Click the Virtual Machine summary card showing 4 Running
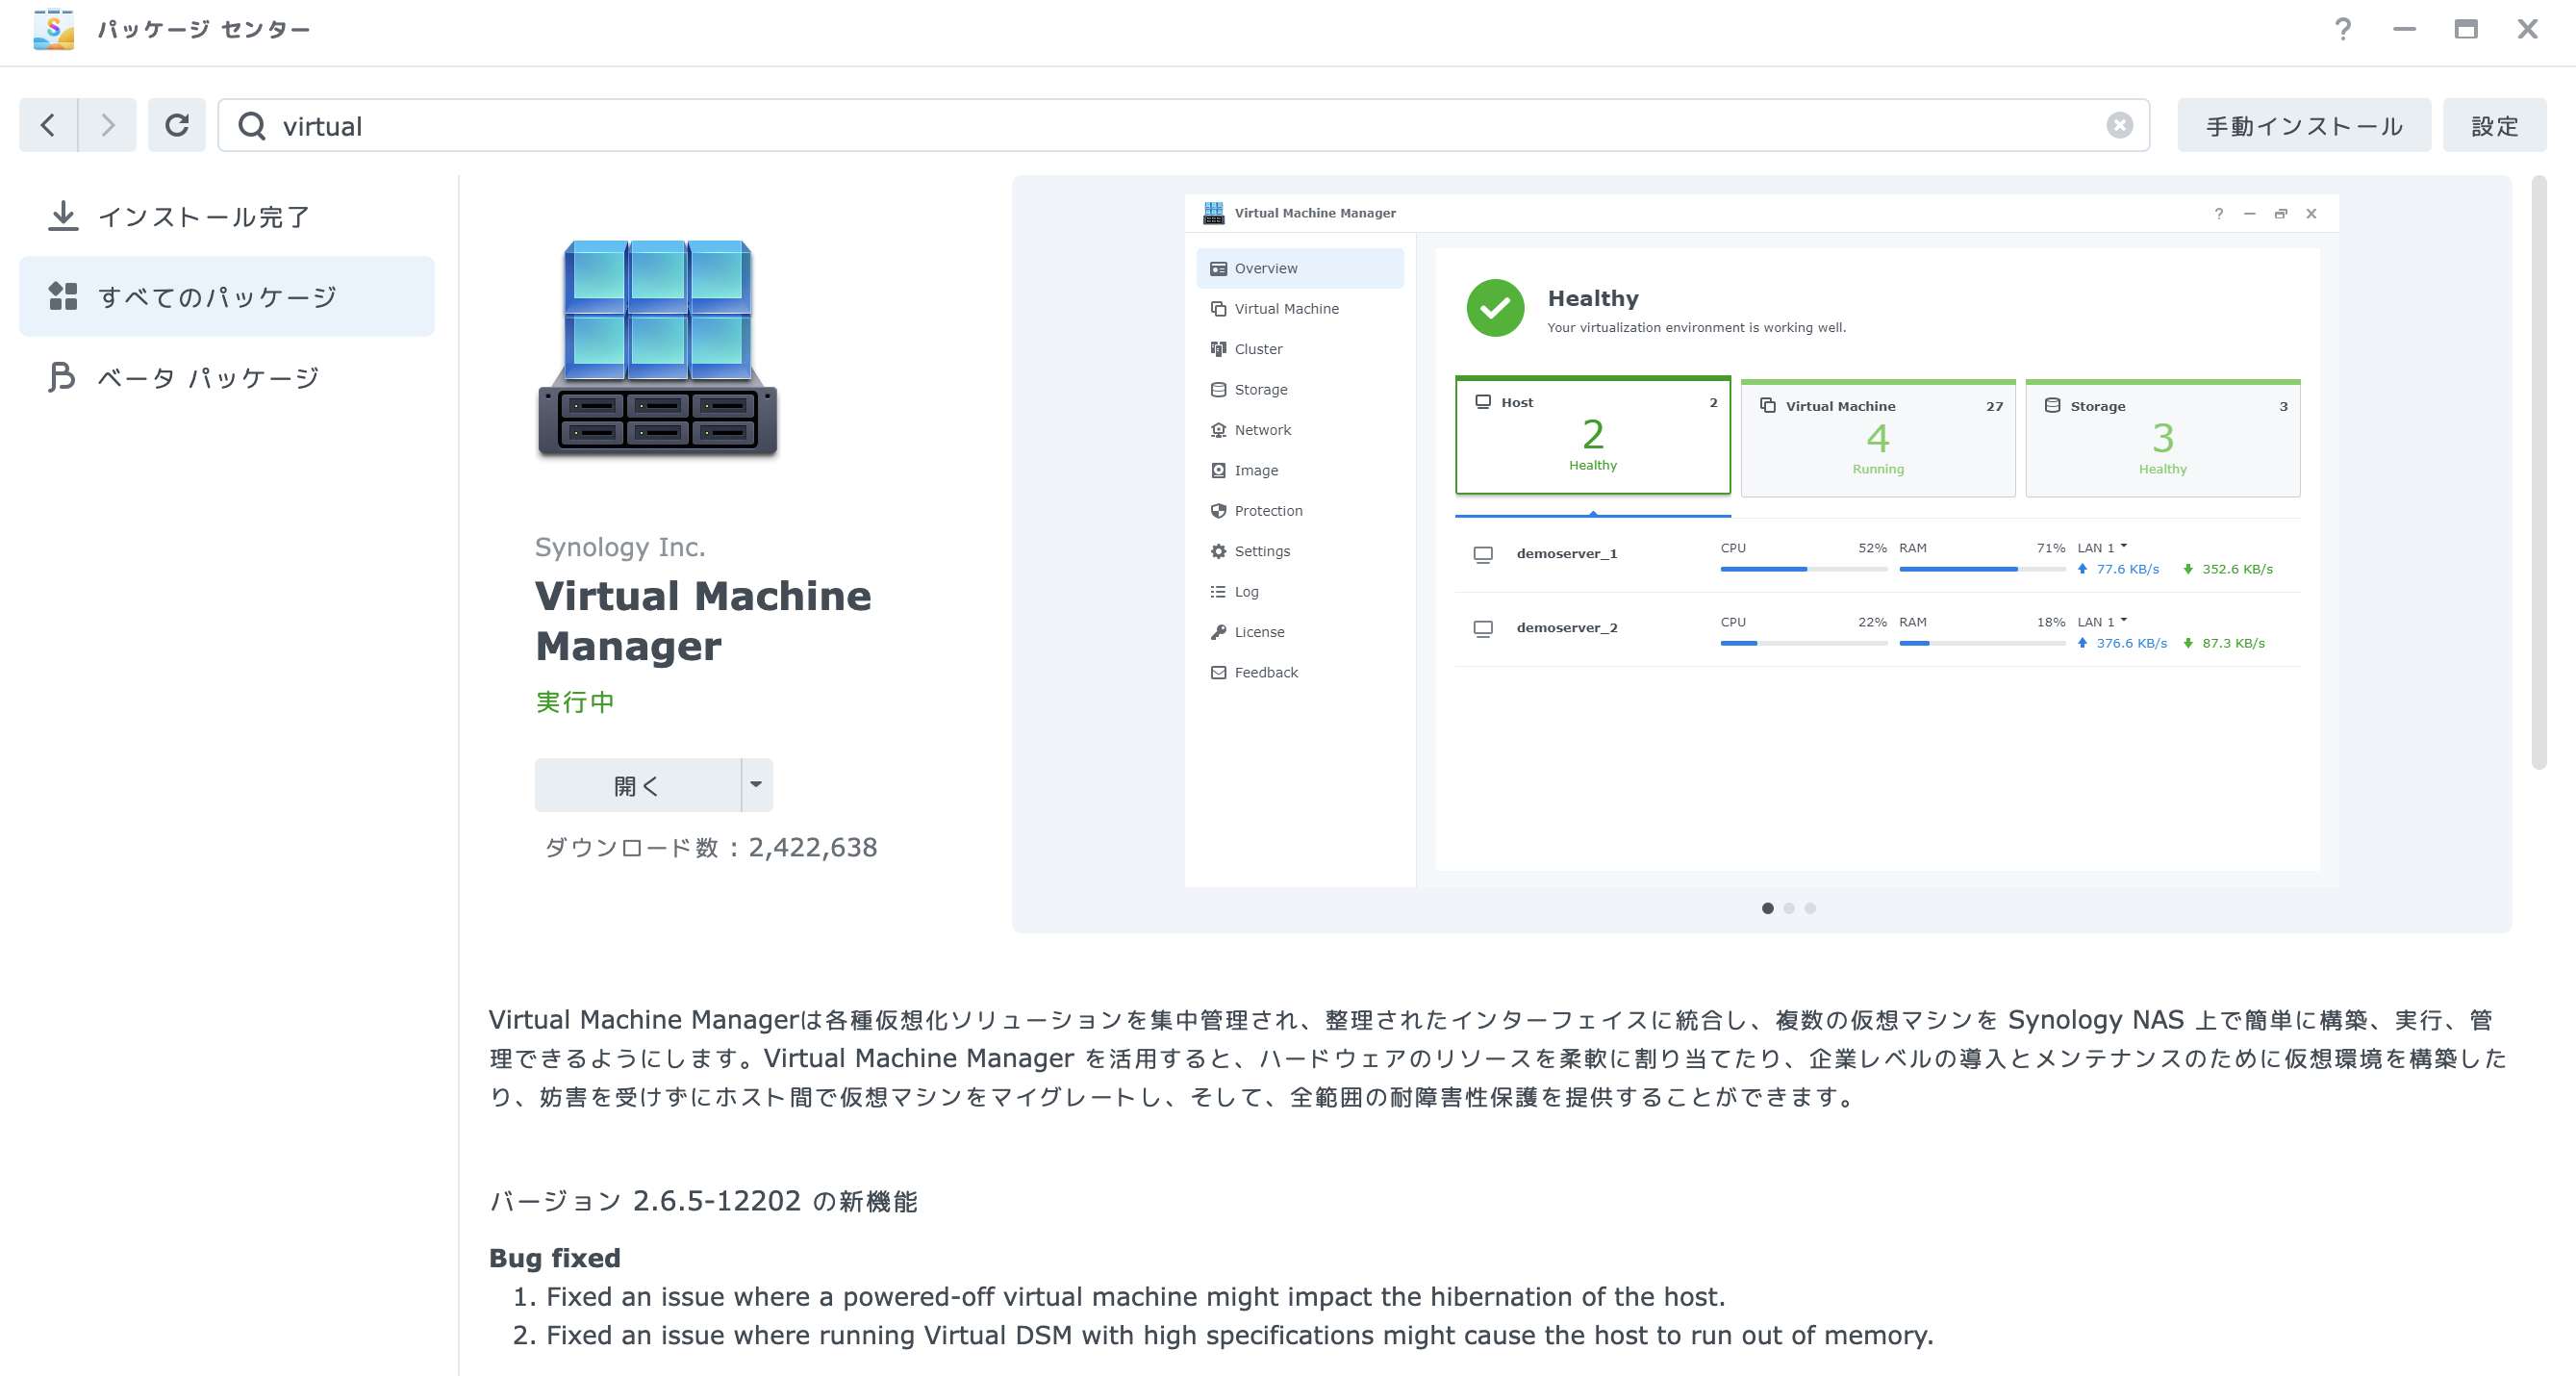Image resolution: width=2576 pixels, height=1376 pixels. [1878, 438]
